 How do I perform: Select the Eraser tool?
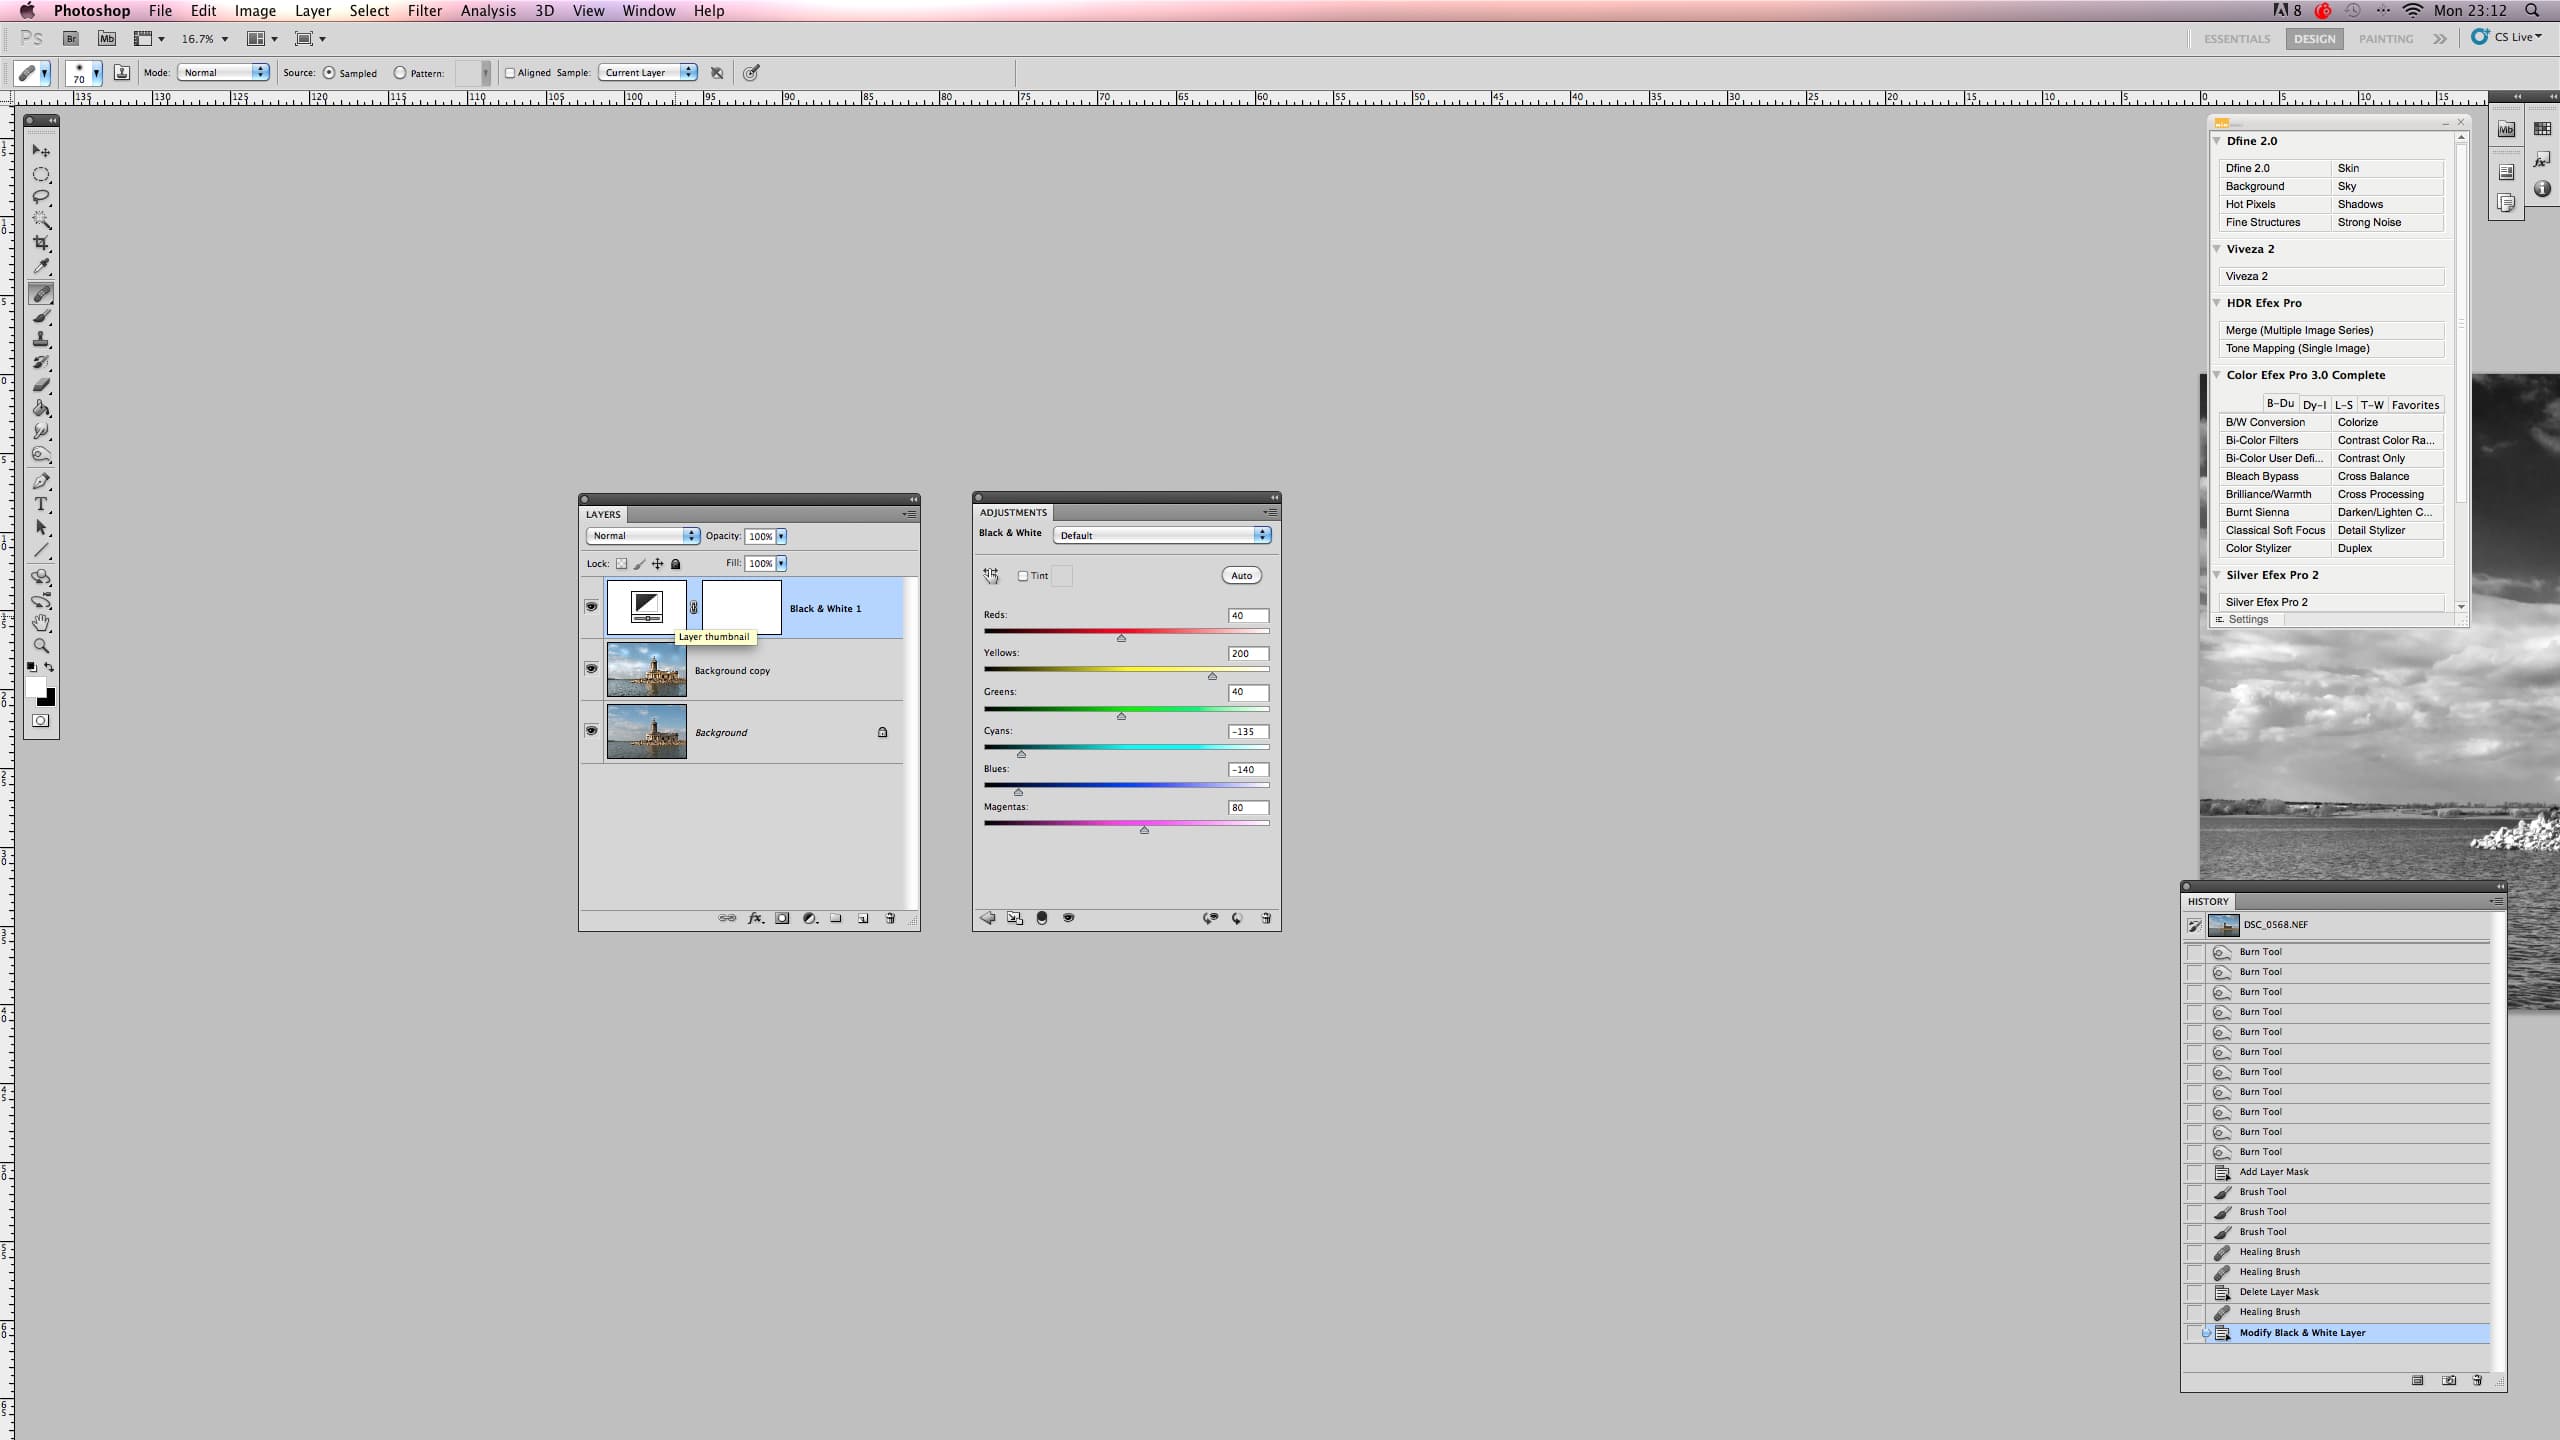click(41, 385)
